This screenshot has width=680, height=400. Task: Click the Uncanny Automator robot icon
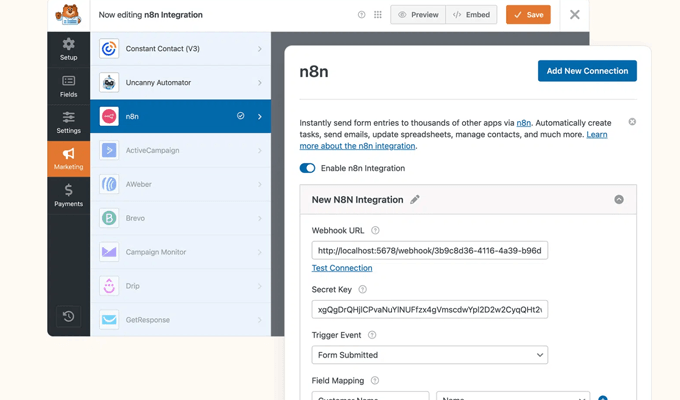click(x=109, y=82)
